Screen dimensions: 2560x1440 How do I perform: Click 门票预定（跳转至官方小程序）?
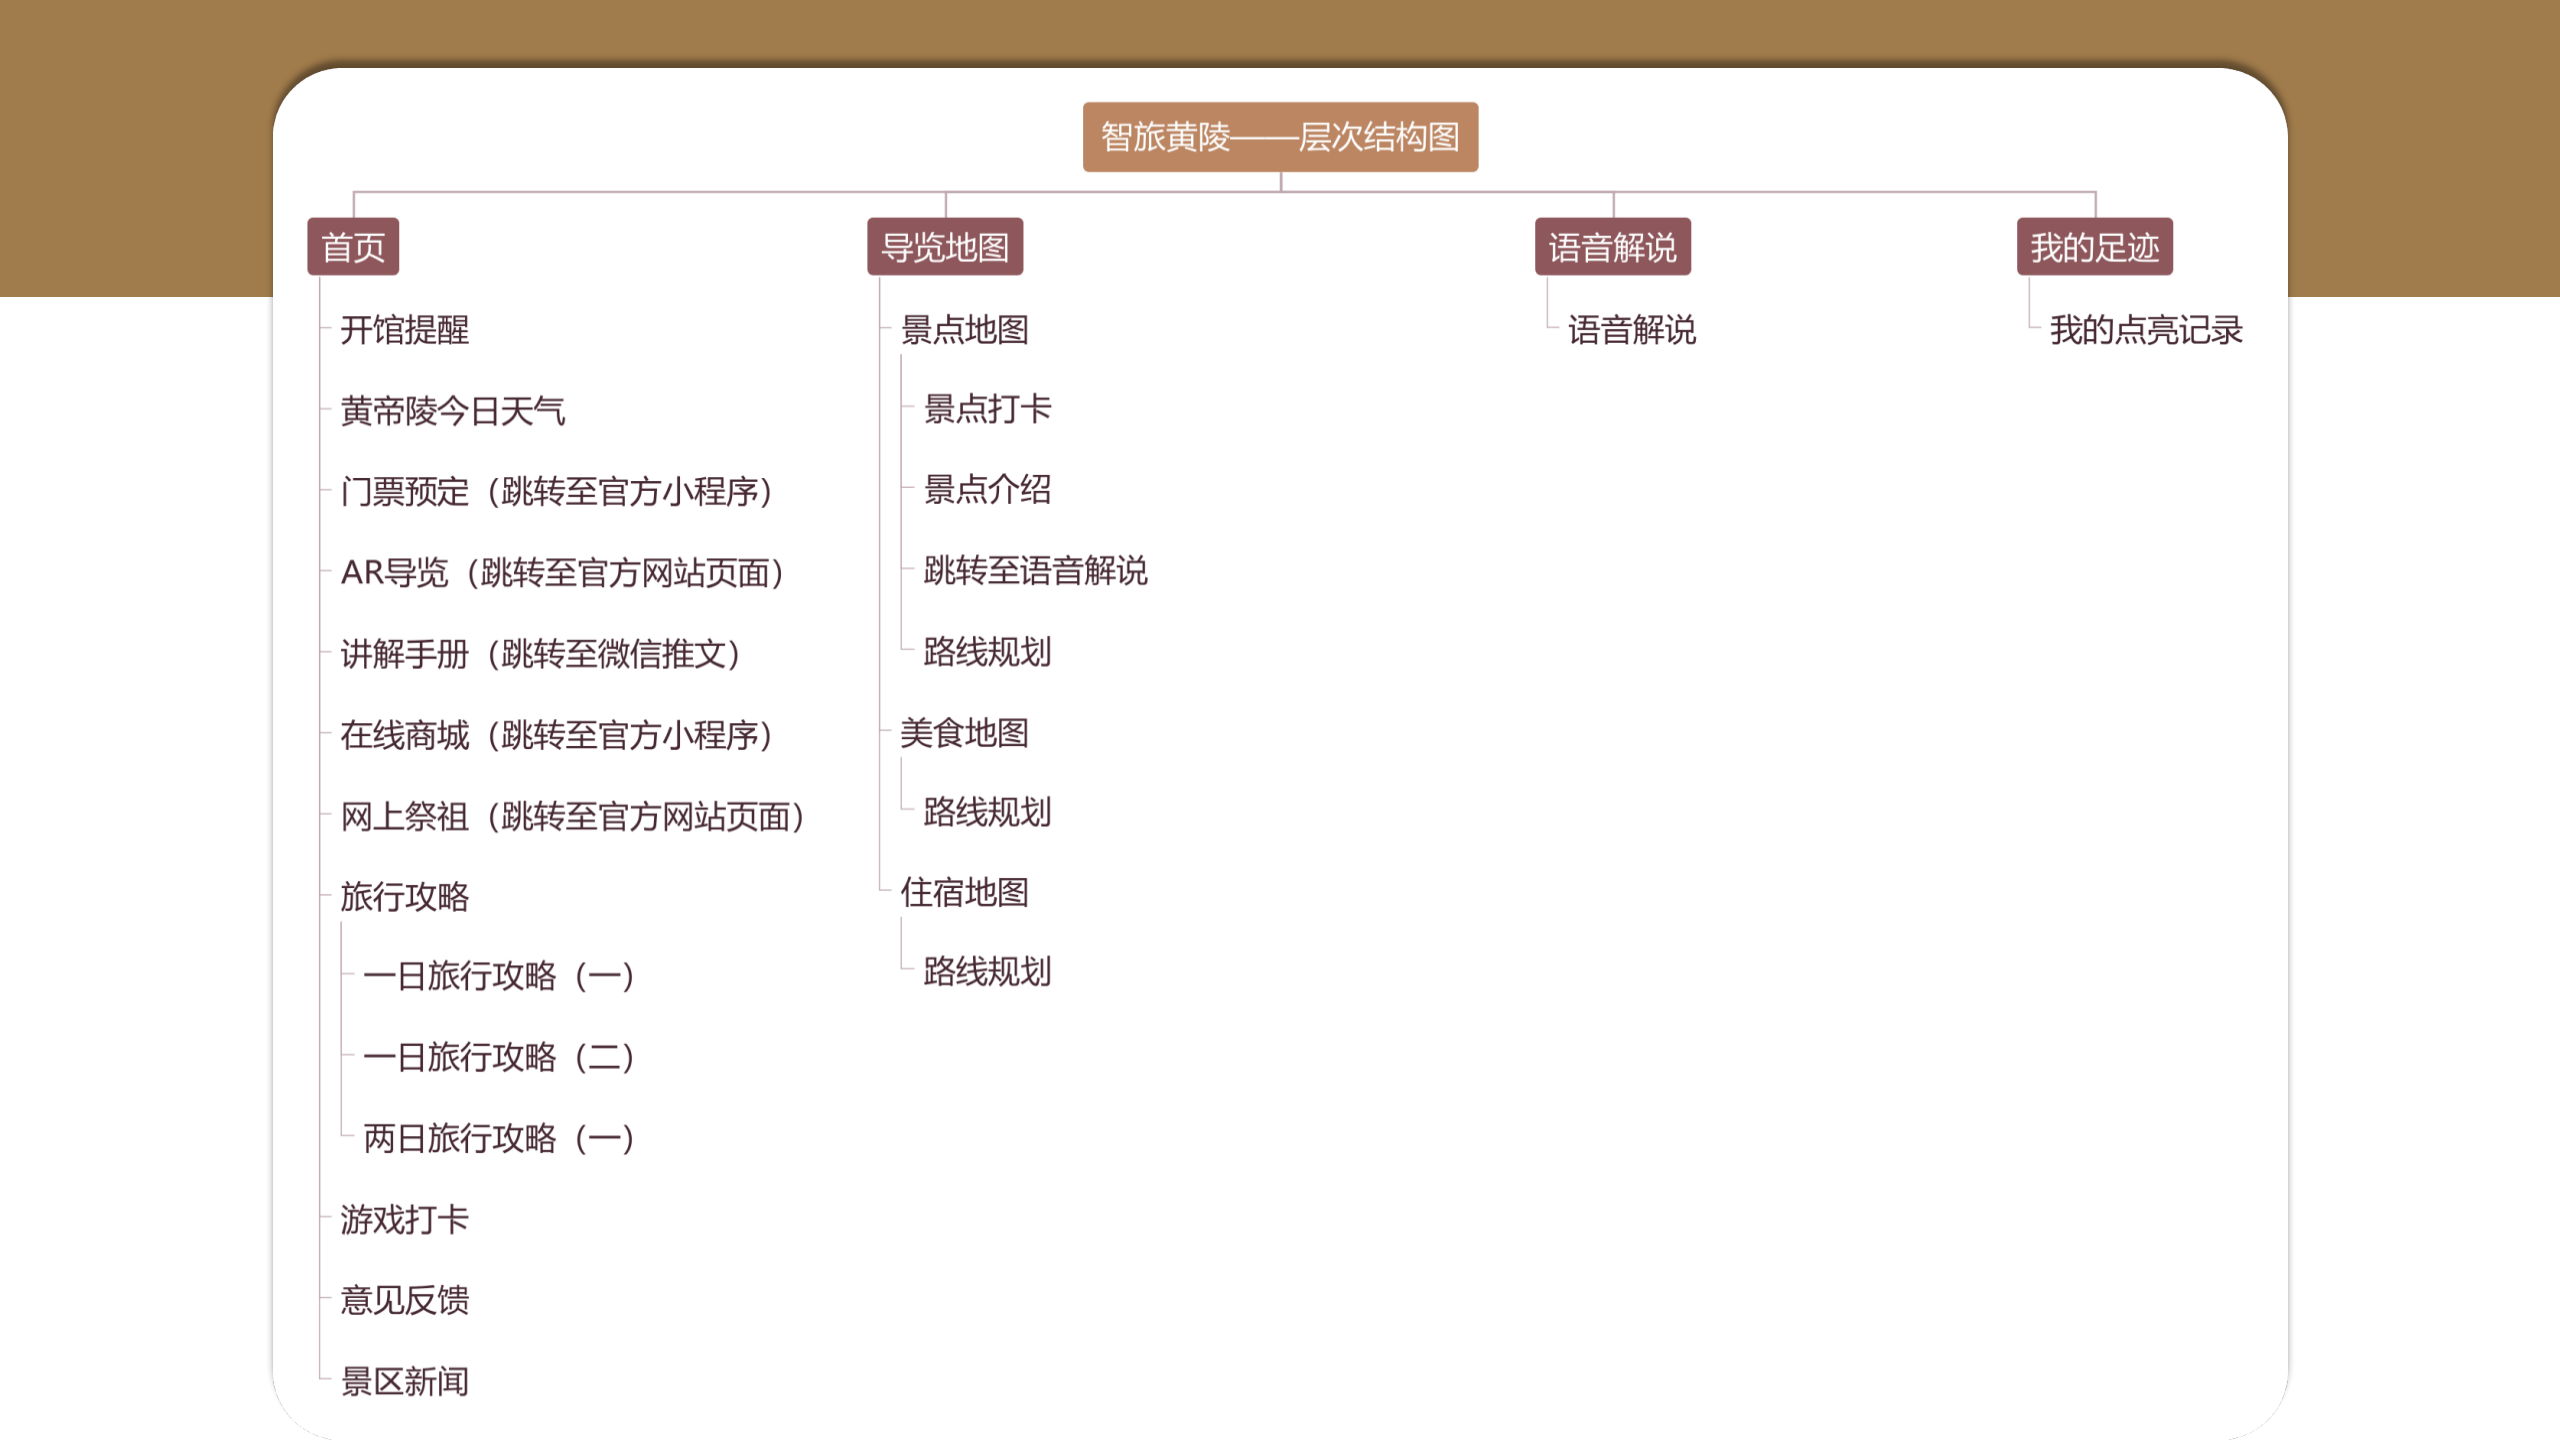(556, 492)
